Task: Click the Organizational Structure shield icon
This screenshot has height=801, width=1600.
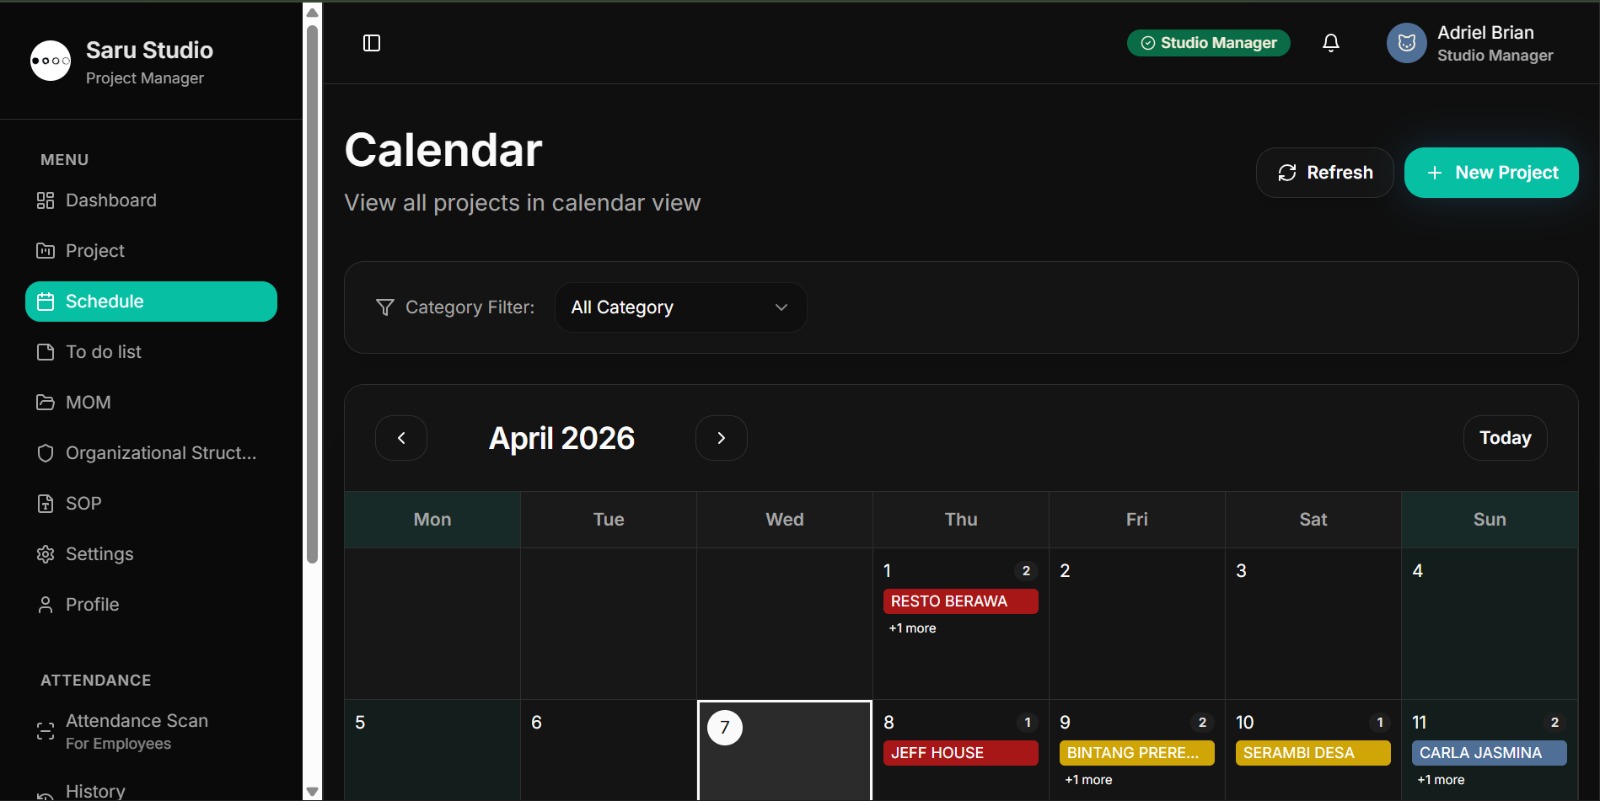Action: click(x=45, y=453)
